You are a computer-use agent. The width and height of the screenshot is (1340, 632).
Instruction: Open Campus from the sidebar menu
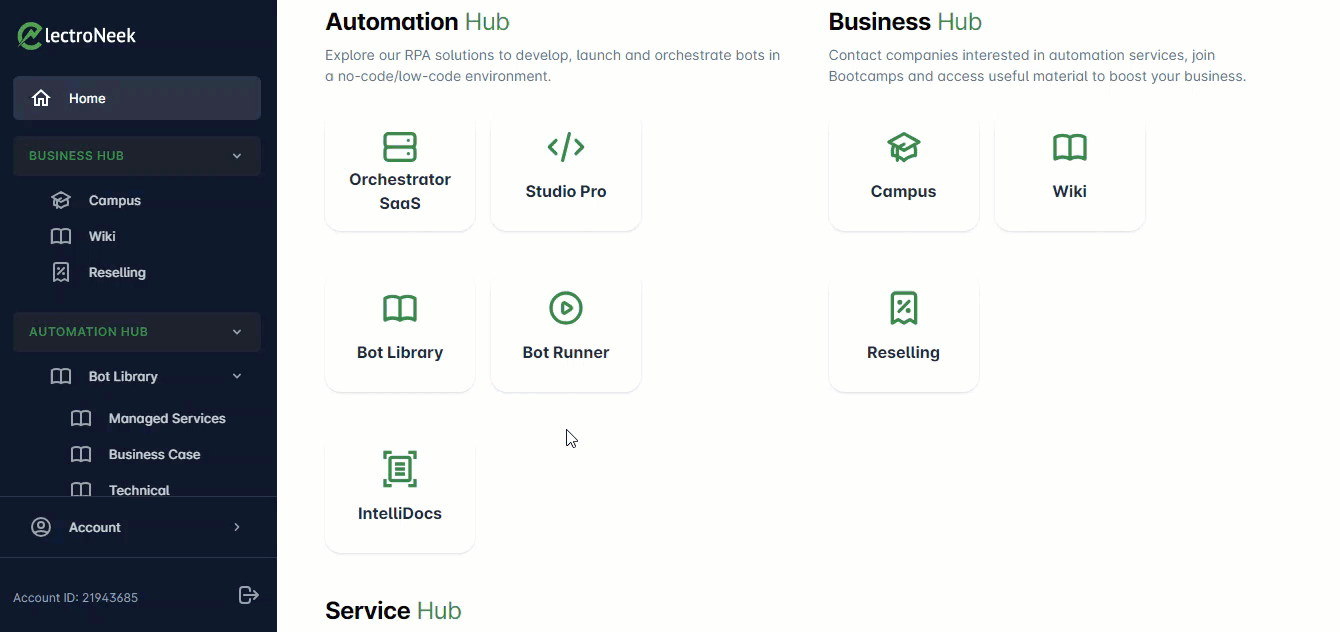[115, 200]
